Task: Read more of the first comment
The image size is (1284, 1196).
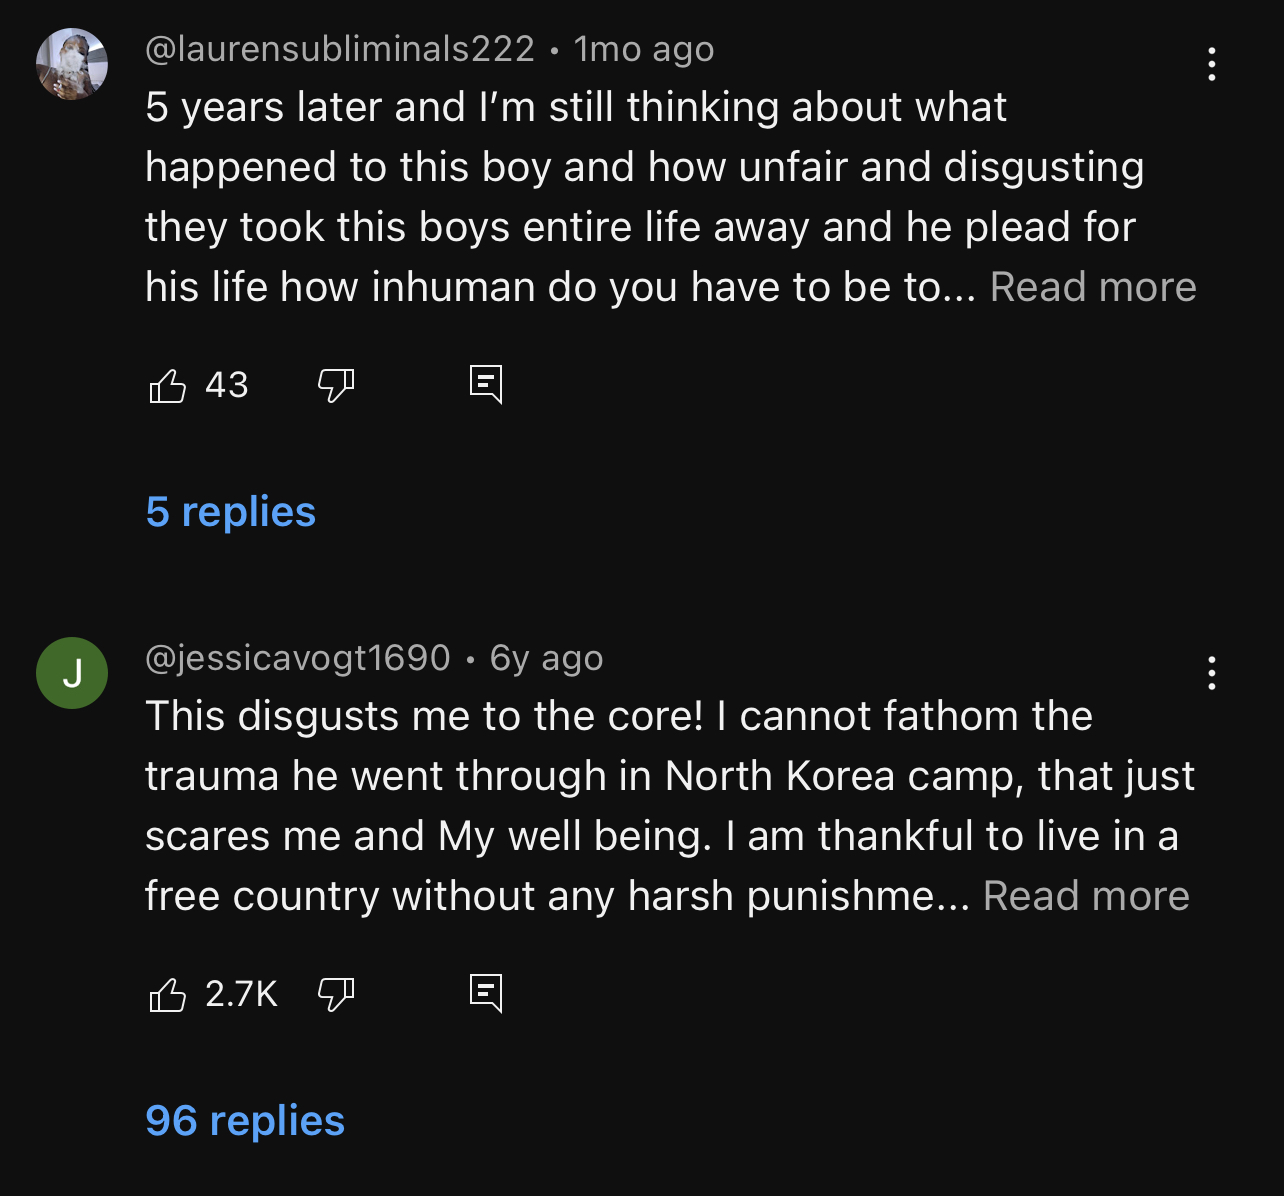Action: pyautogui.click(x=1093, y=287)
